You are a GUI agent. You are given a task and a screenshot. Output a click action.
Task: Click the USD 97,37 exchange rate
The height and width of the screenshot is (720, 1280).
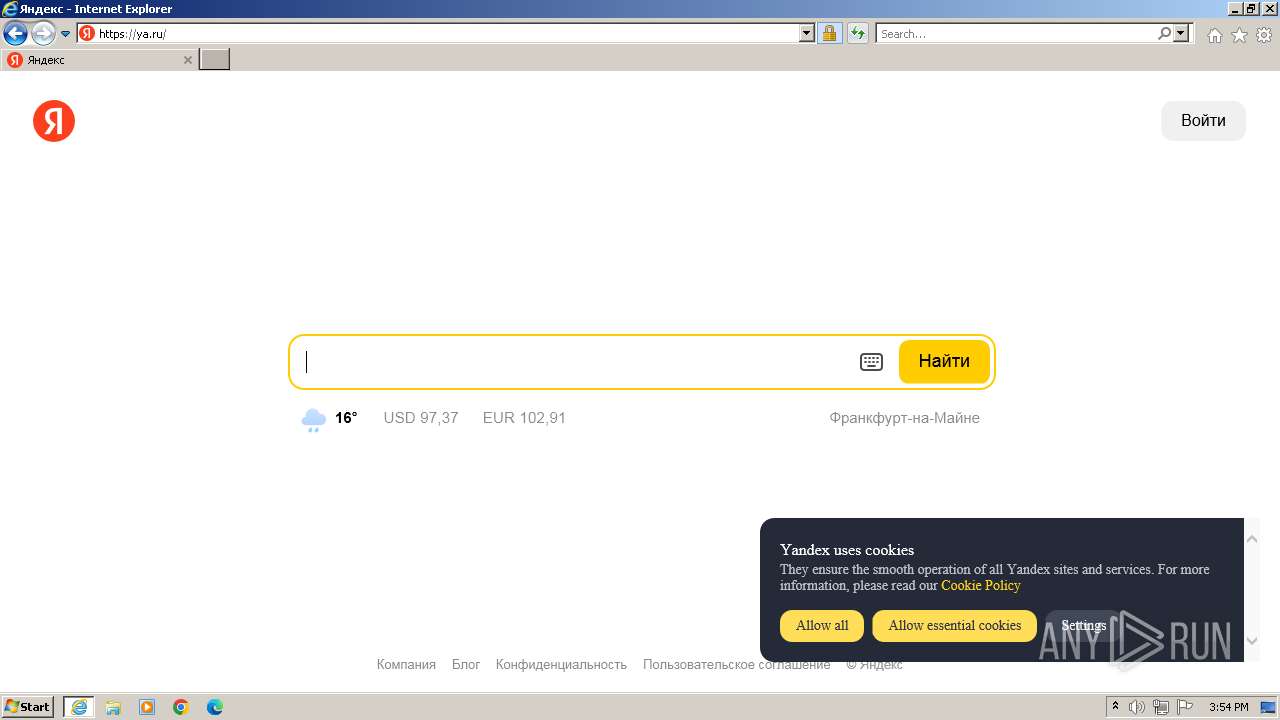tap(421, 418)
